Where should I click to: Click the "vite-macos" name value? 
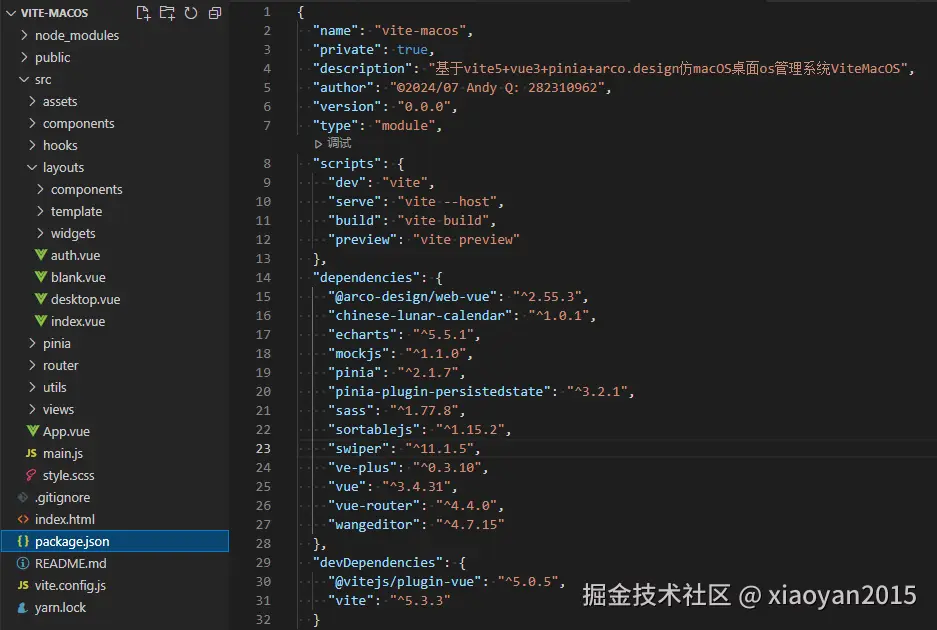click(x=419, y=30)
